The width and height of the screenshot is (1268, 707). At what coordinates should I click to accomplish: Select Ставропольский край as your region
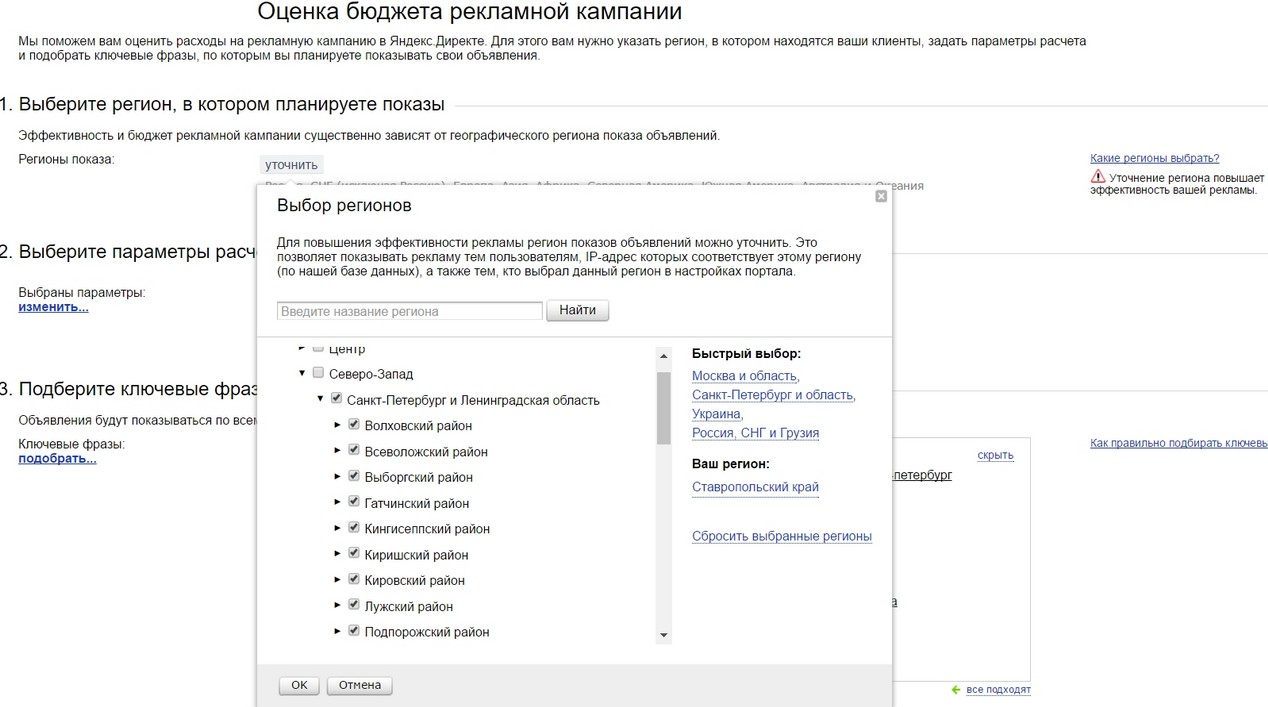point(755,487)
